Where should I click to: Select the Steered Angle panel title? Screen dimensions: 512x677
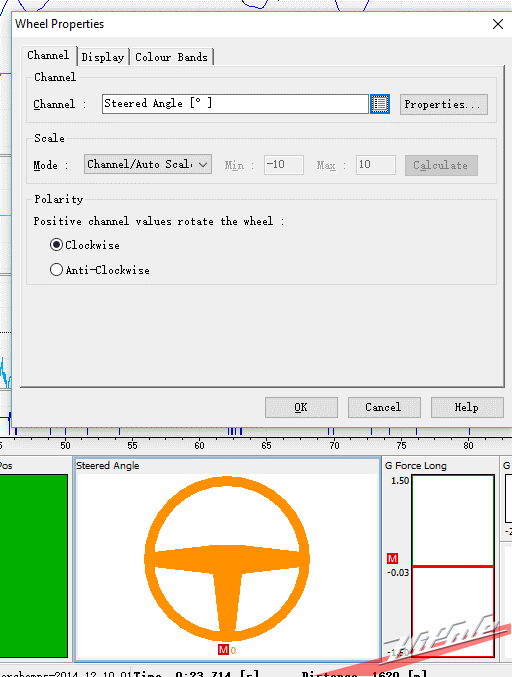[x=107, y=465]
